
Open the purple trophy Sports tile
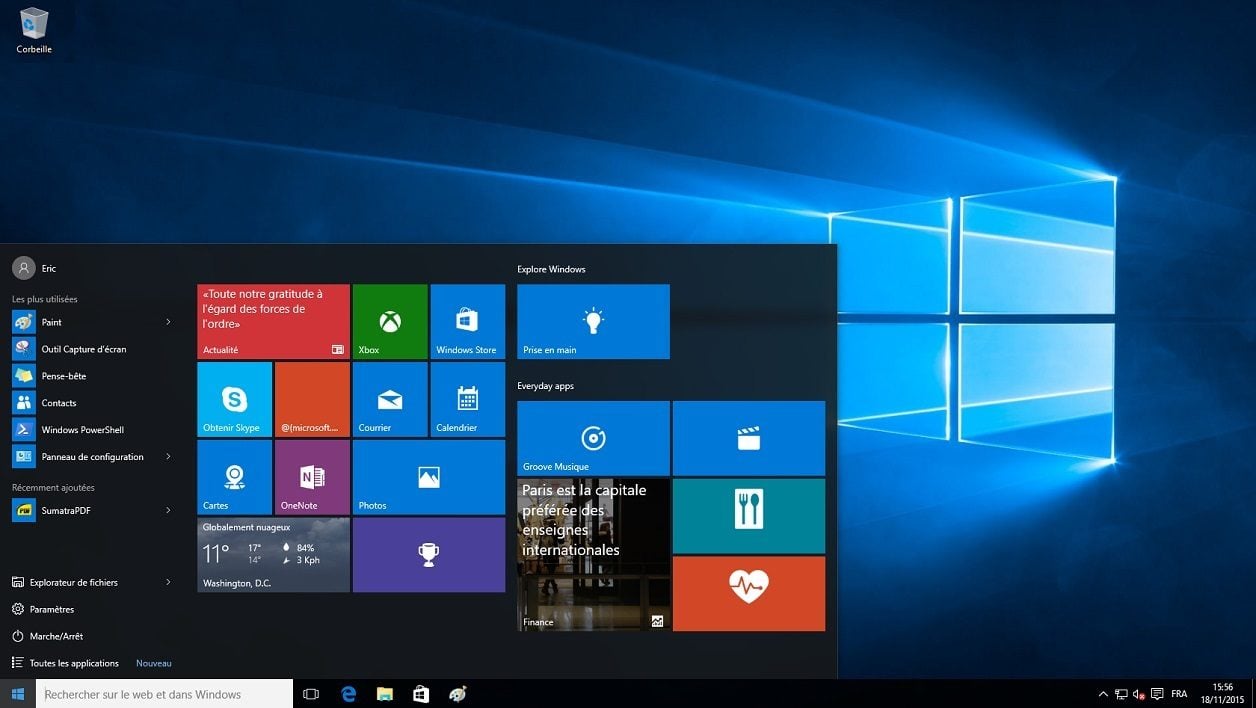click(x=429, y=555)
